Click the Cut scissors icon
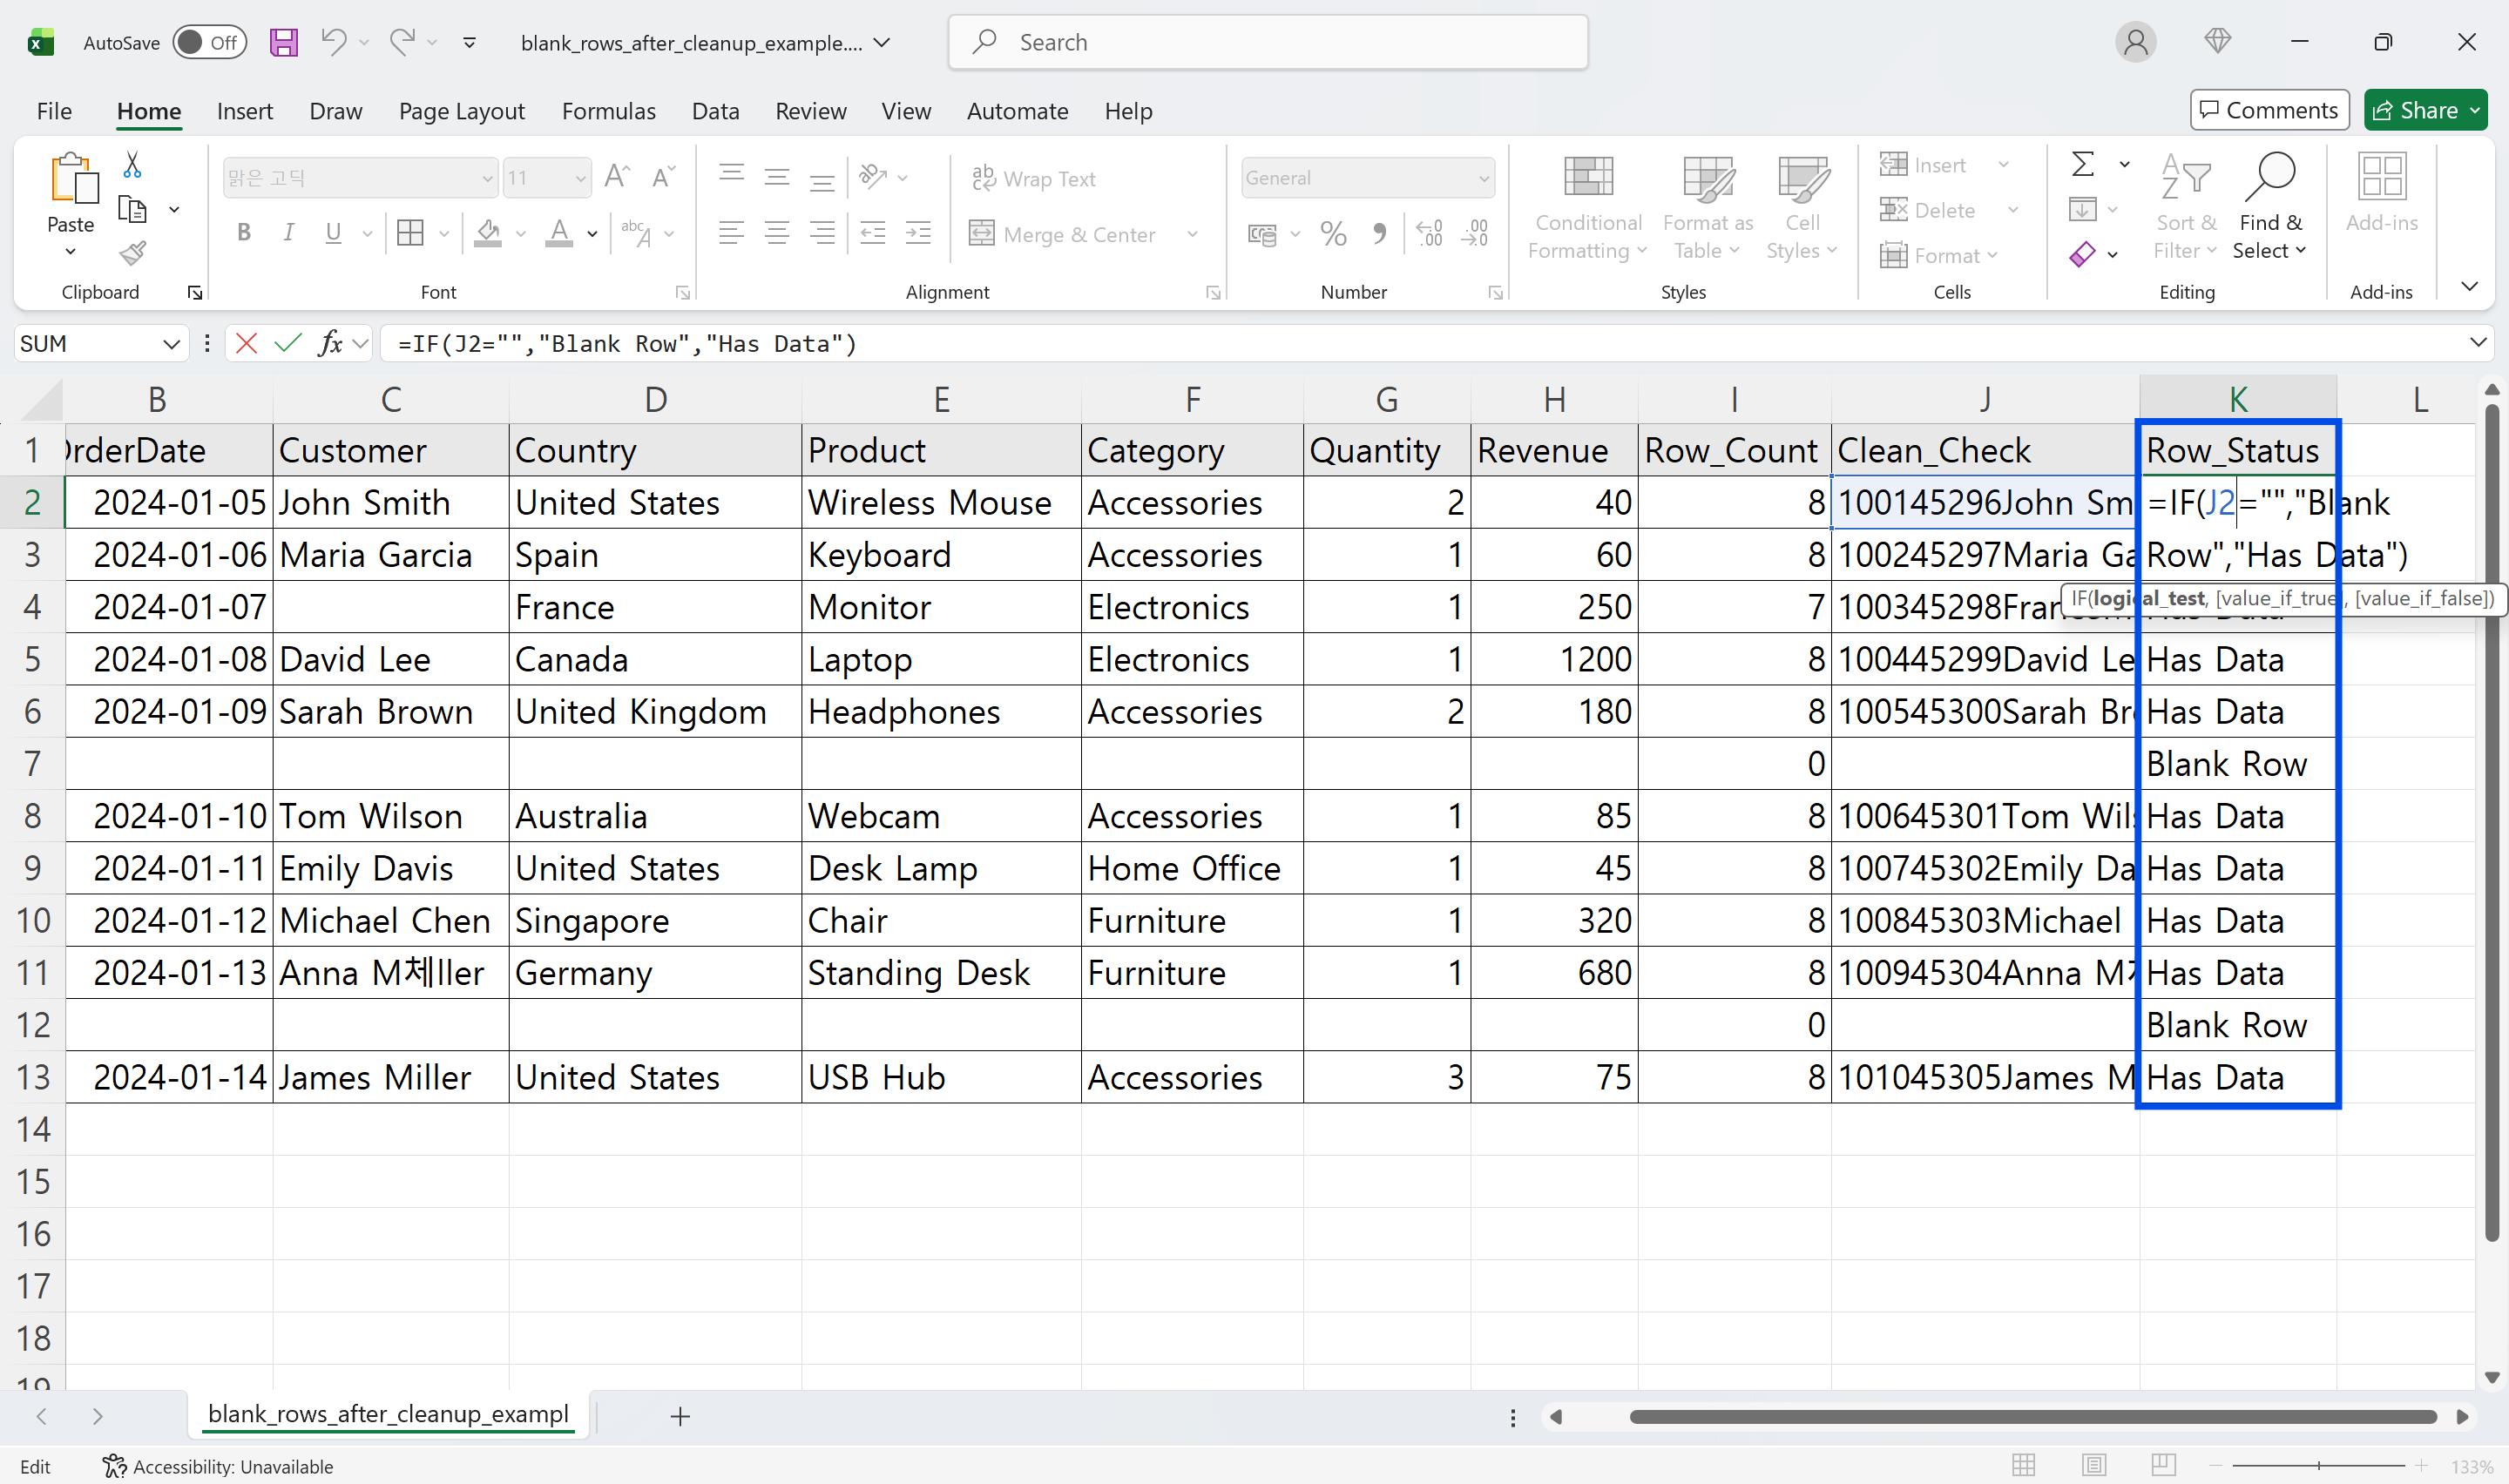The image size is (2509, 1484). coord(132,165)
